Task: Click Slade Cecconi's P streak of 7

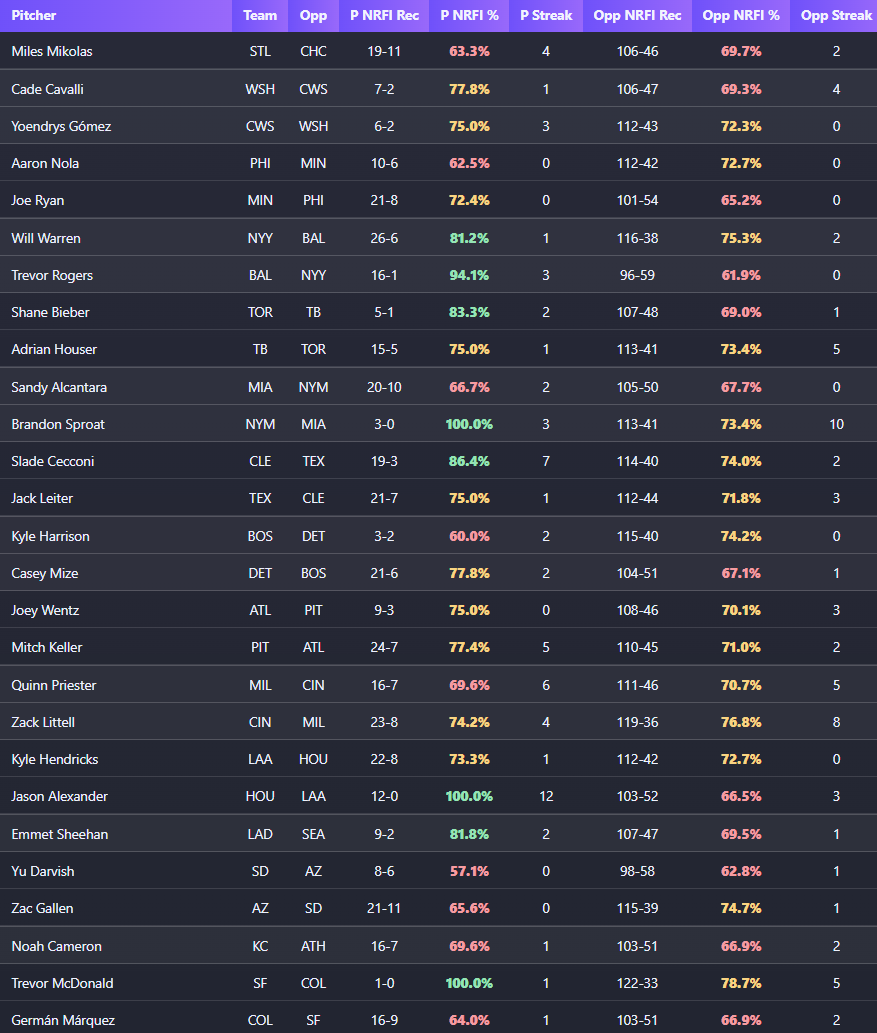Action: (x=546, y=461)
